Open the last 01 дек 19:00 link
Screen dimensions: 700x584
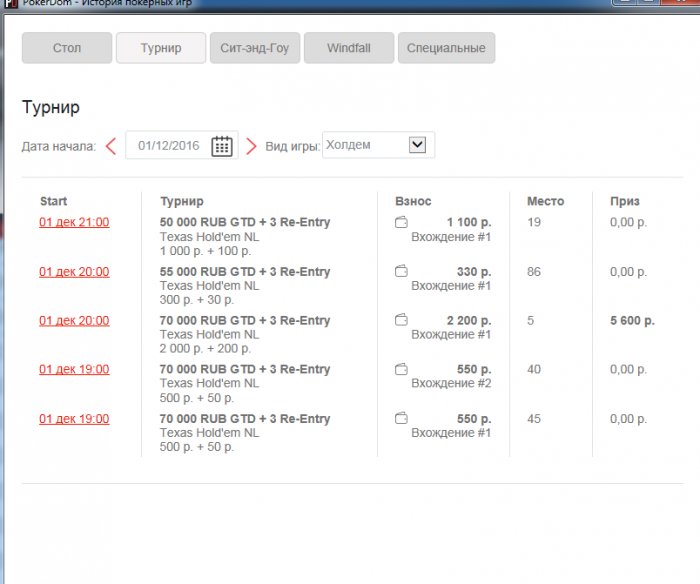coord(74,419)
